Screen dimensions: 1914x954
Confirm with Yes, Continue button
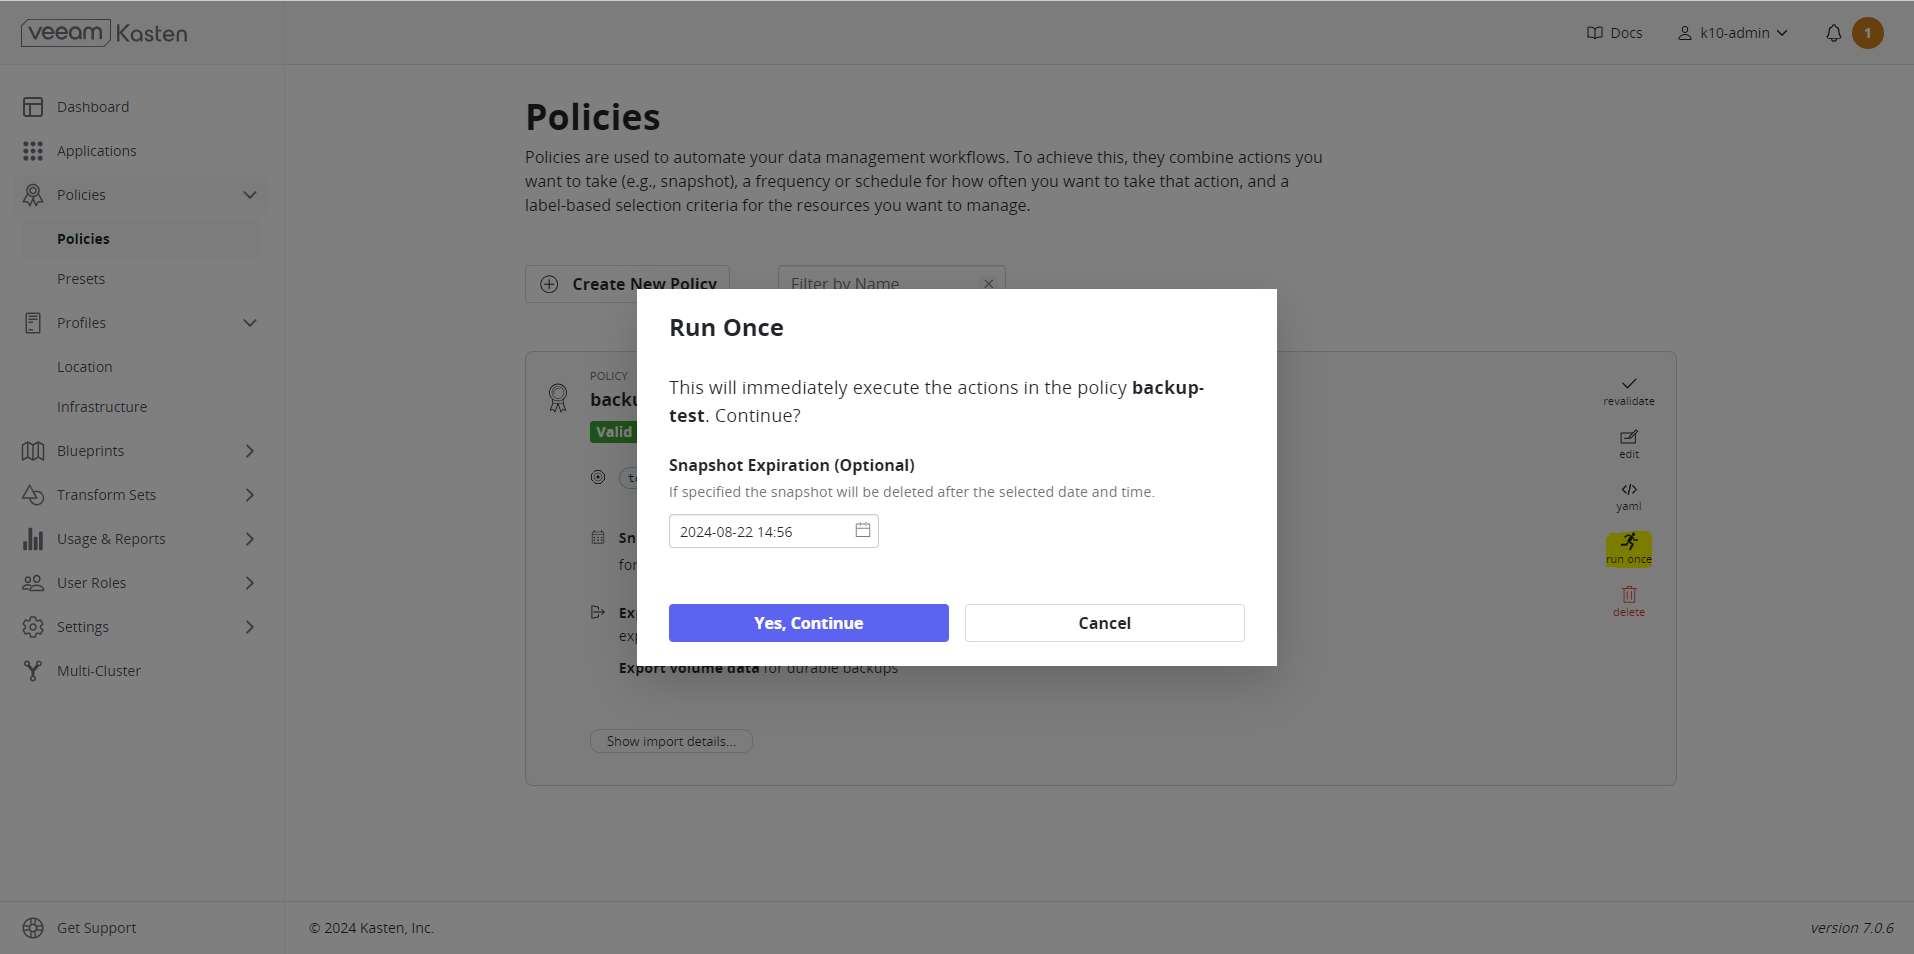pos(808,623)
